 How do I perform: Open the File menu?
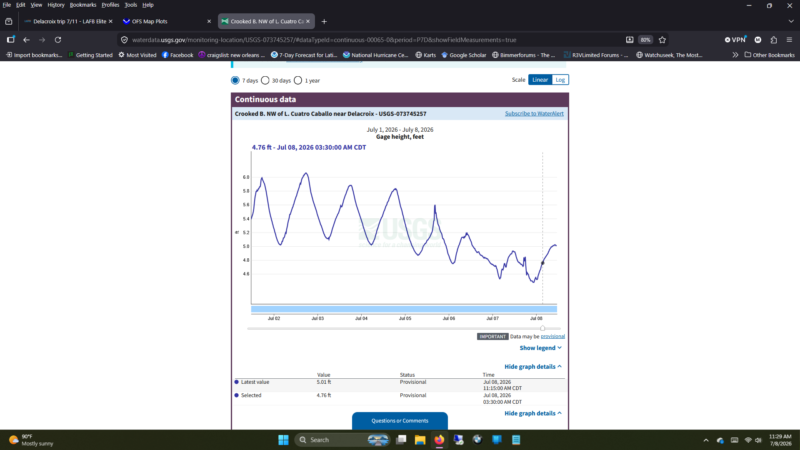click(7, 5)
